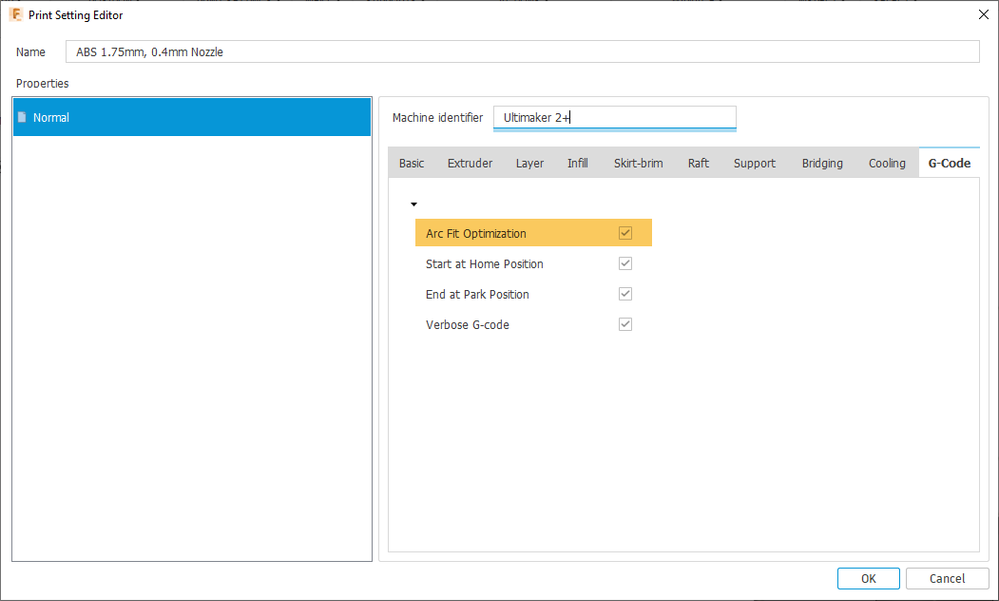Open the Bridging tab

[x=822, y=163]
